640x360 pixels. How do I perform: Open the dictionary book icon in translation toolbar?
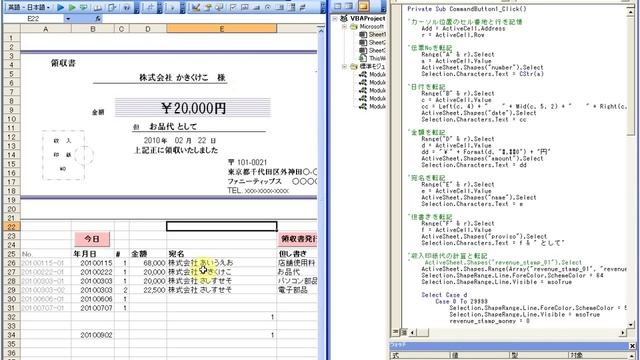[98, 7]
